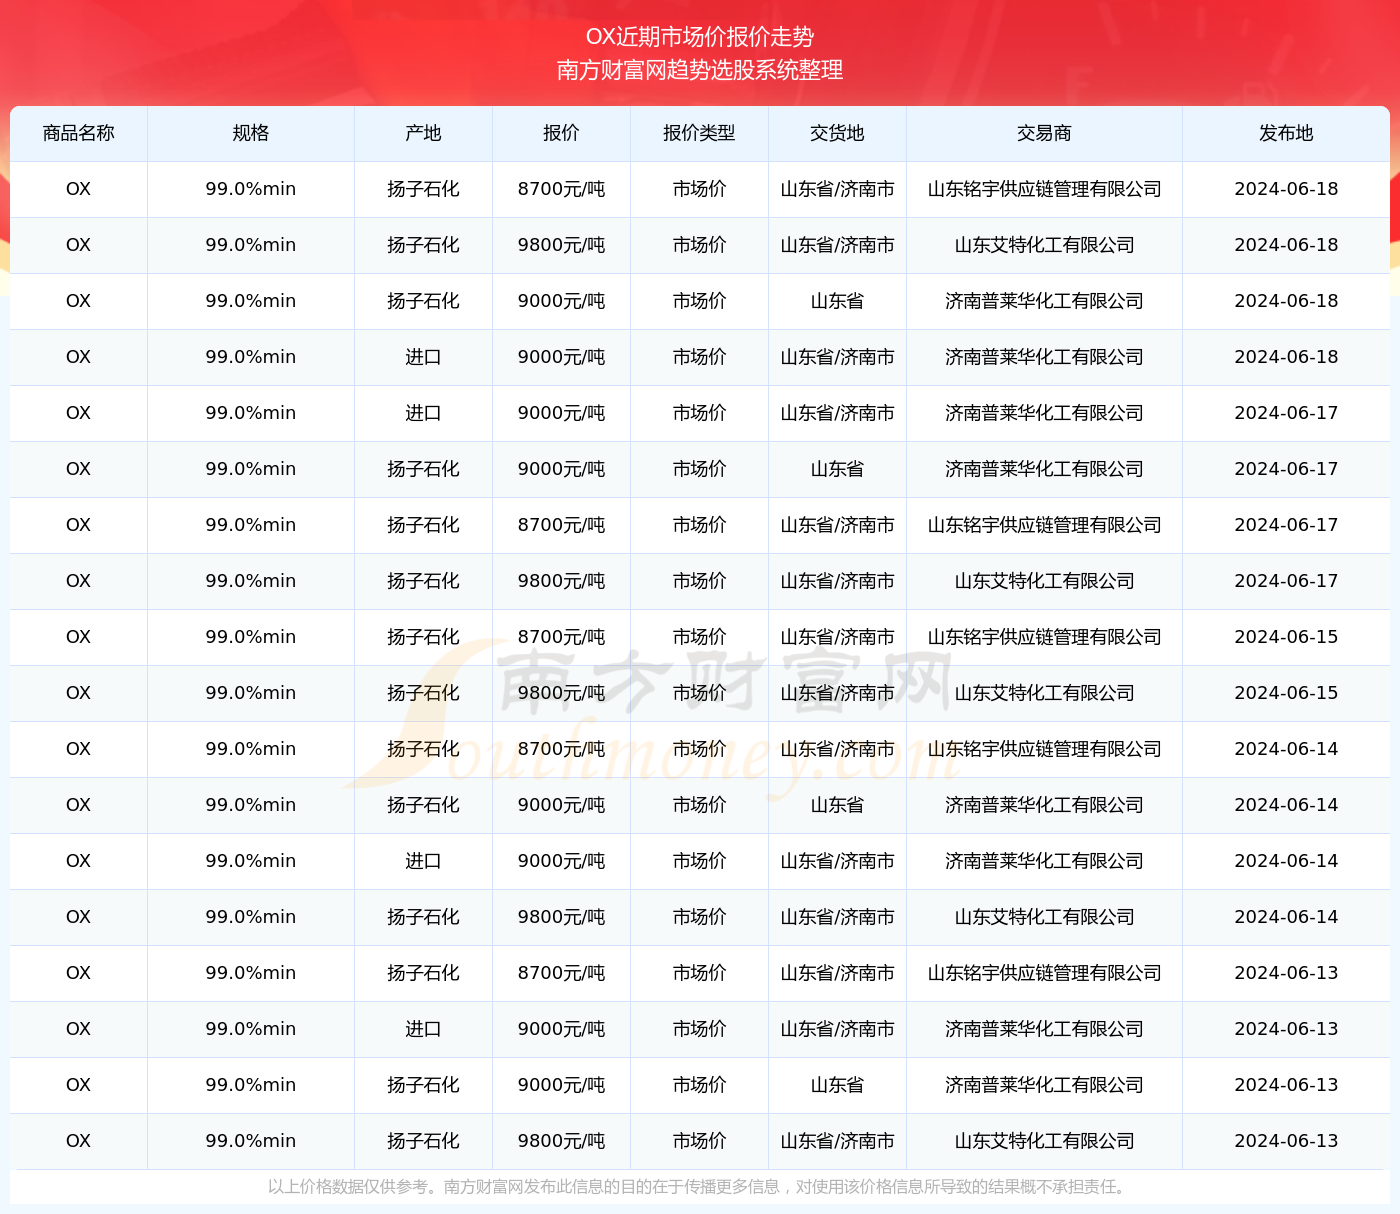This screenshot has width=1400, height=1214.
Task: Select the 报价类型 column header
Action: point(699,133)
